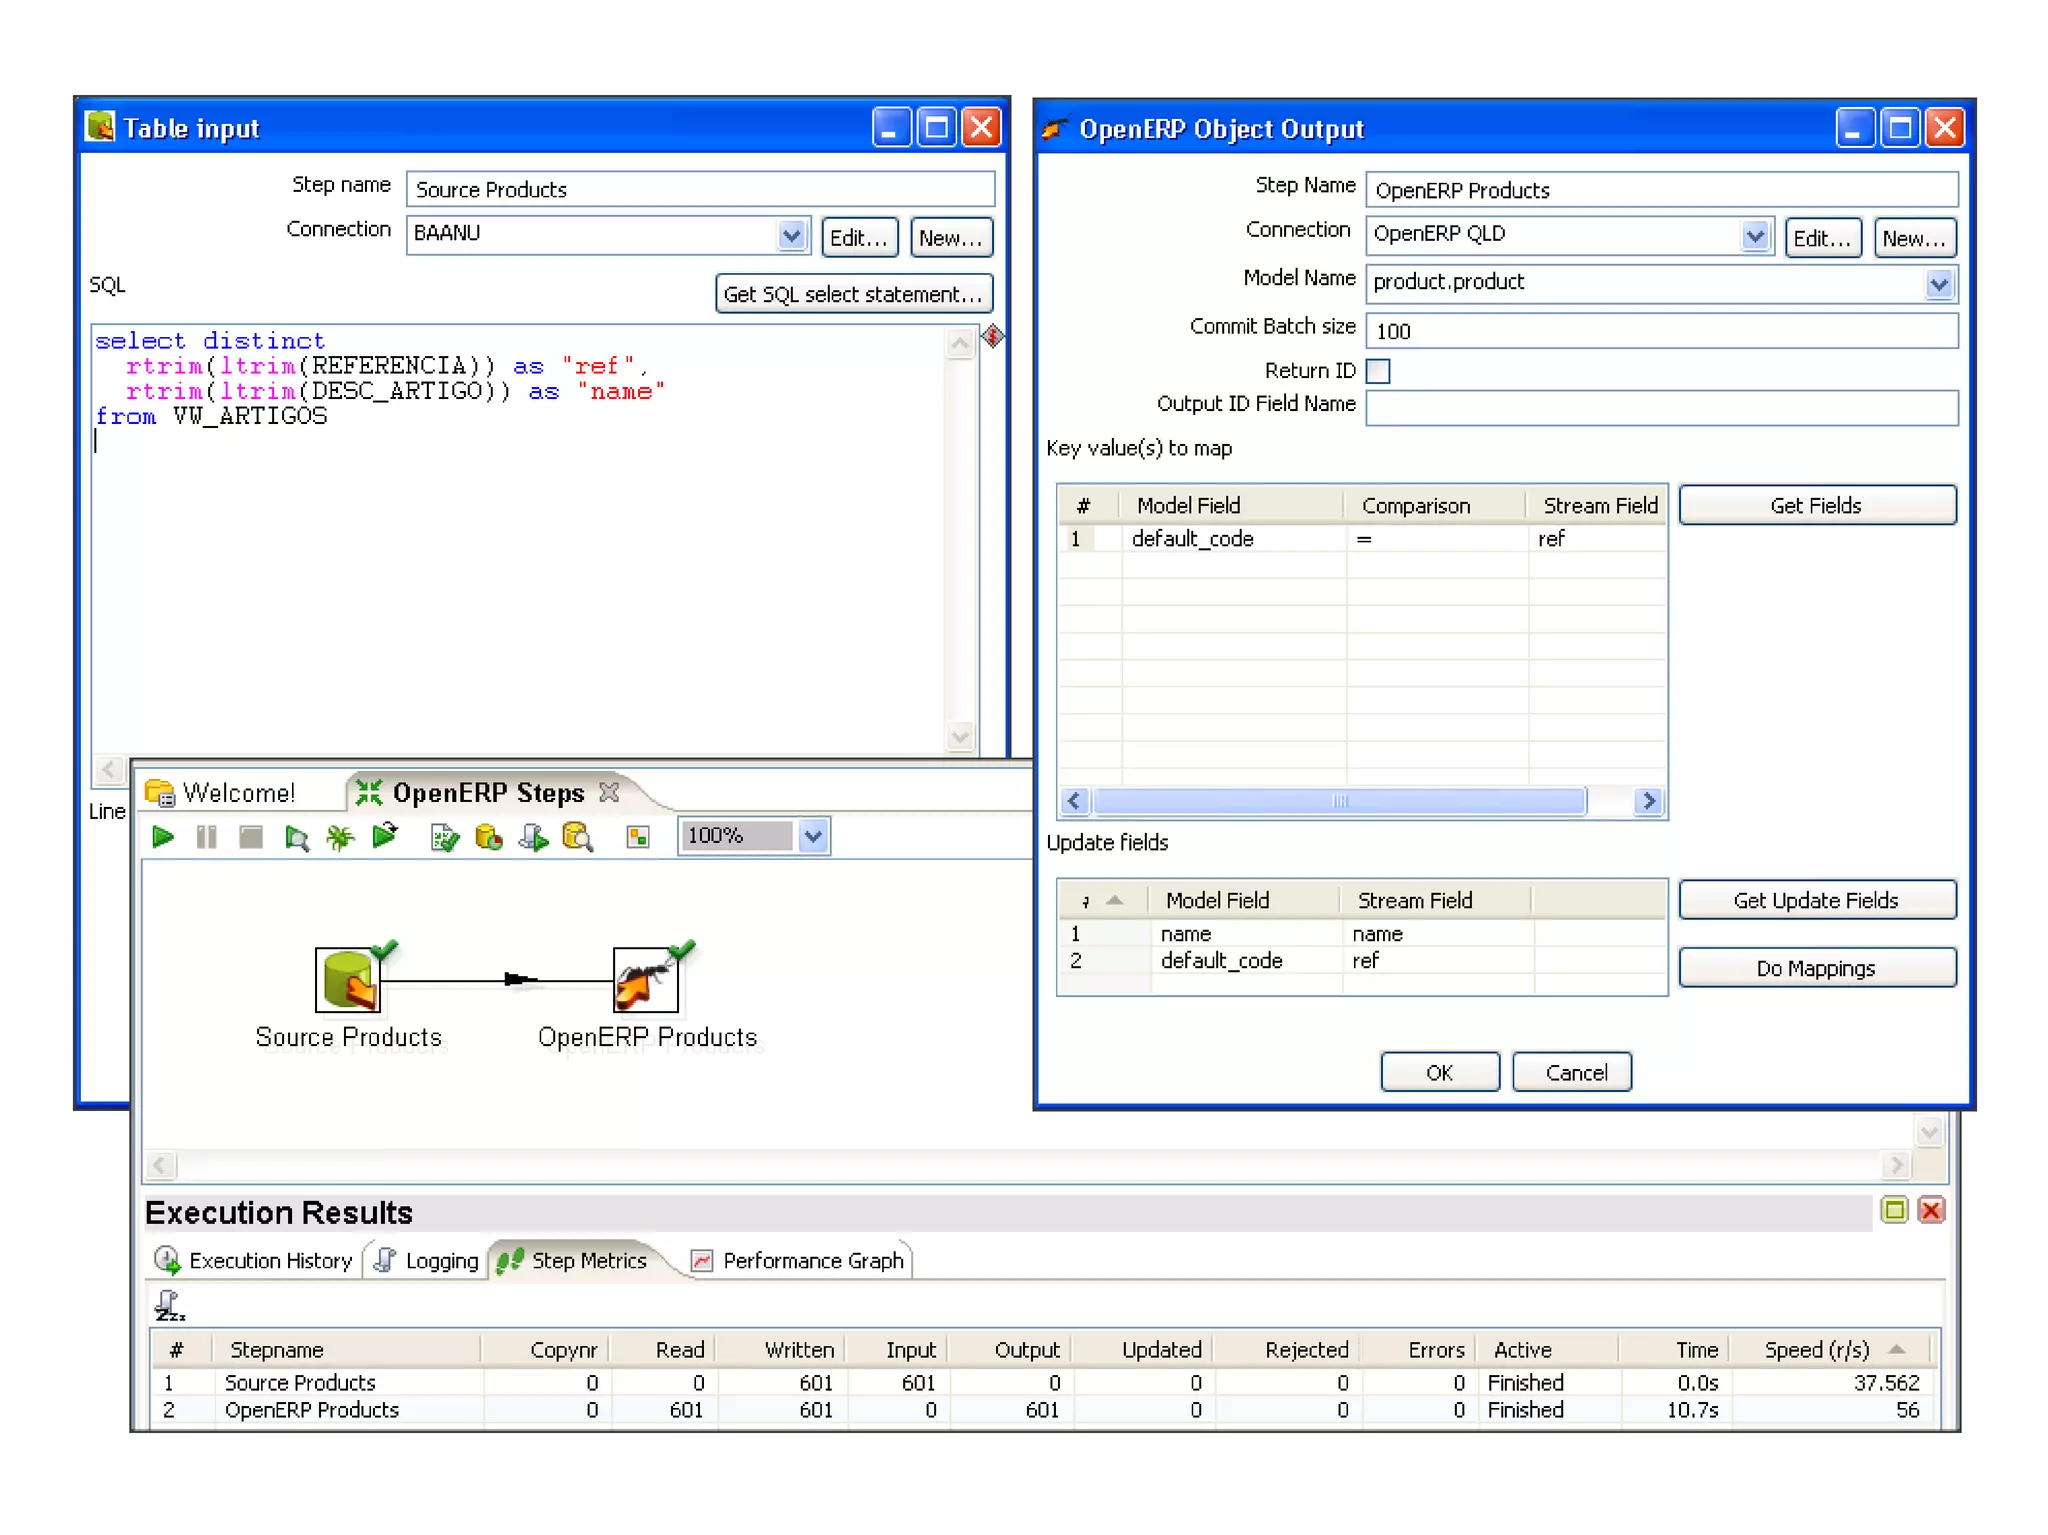Open the BAANU connection dropdown
Screen dimensions: 2048x1535
pyautogui.click(x=791, y=236)
